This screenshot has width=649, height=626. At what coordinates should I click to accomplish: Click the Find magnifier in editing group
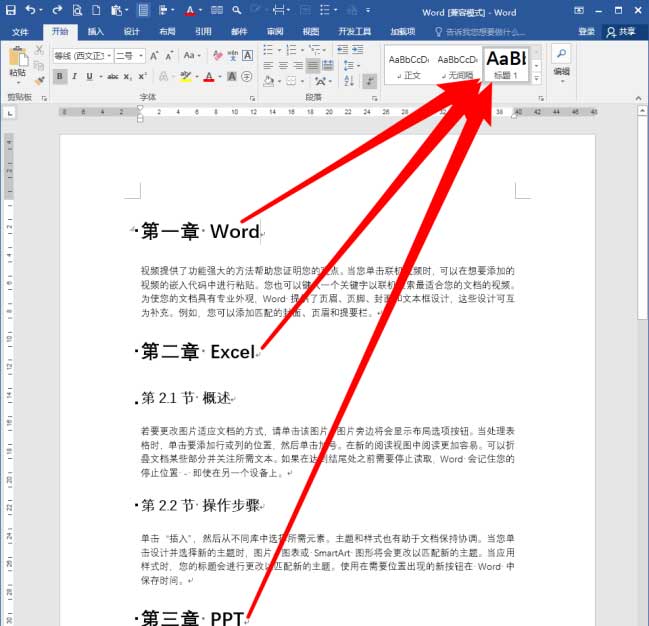[561, 54]
